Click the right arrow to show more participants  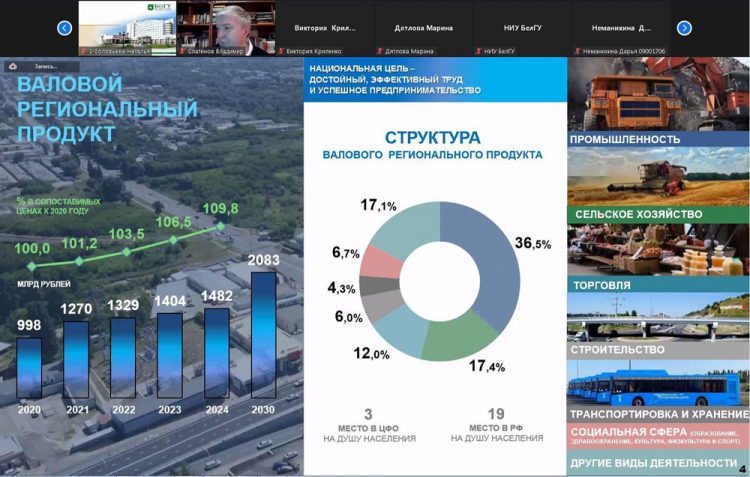(x=684, y=28)
